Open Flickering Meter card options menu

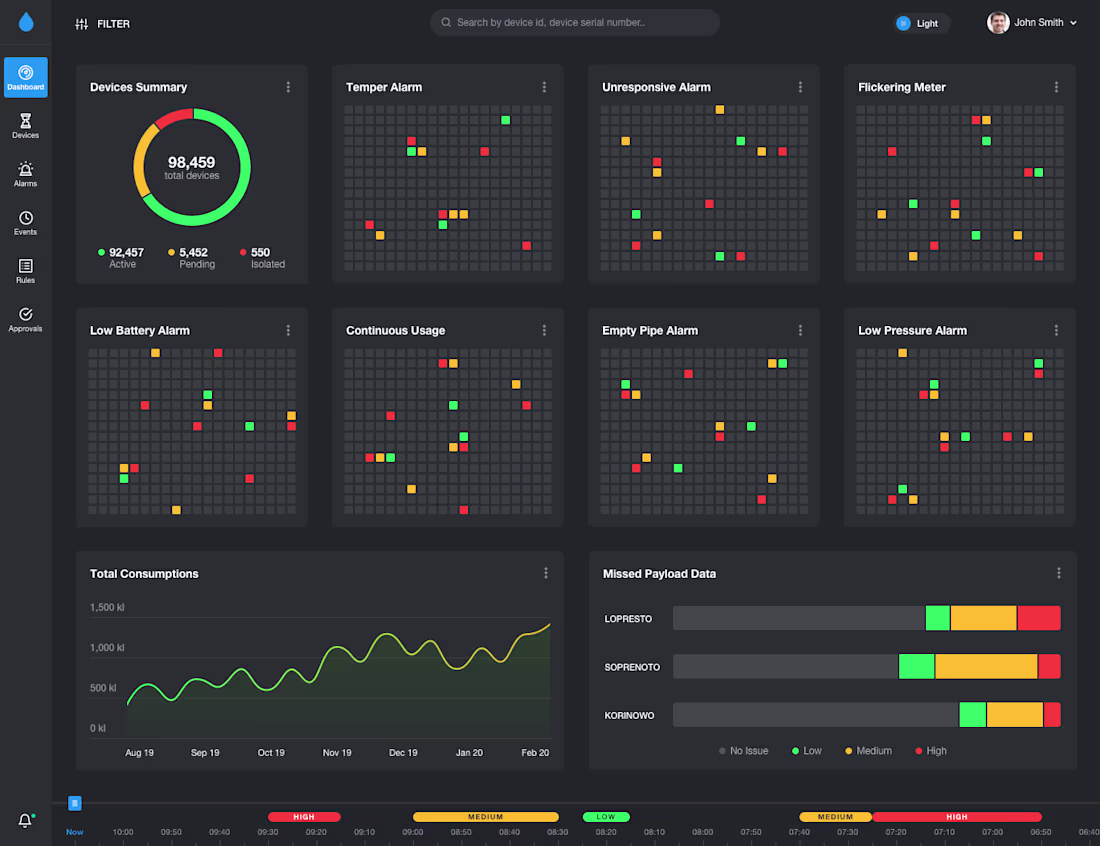(x=1057, y=87)
